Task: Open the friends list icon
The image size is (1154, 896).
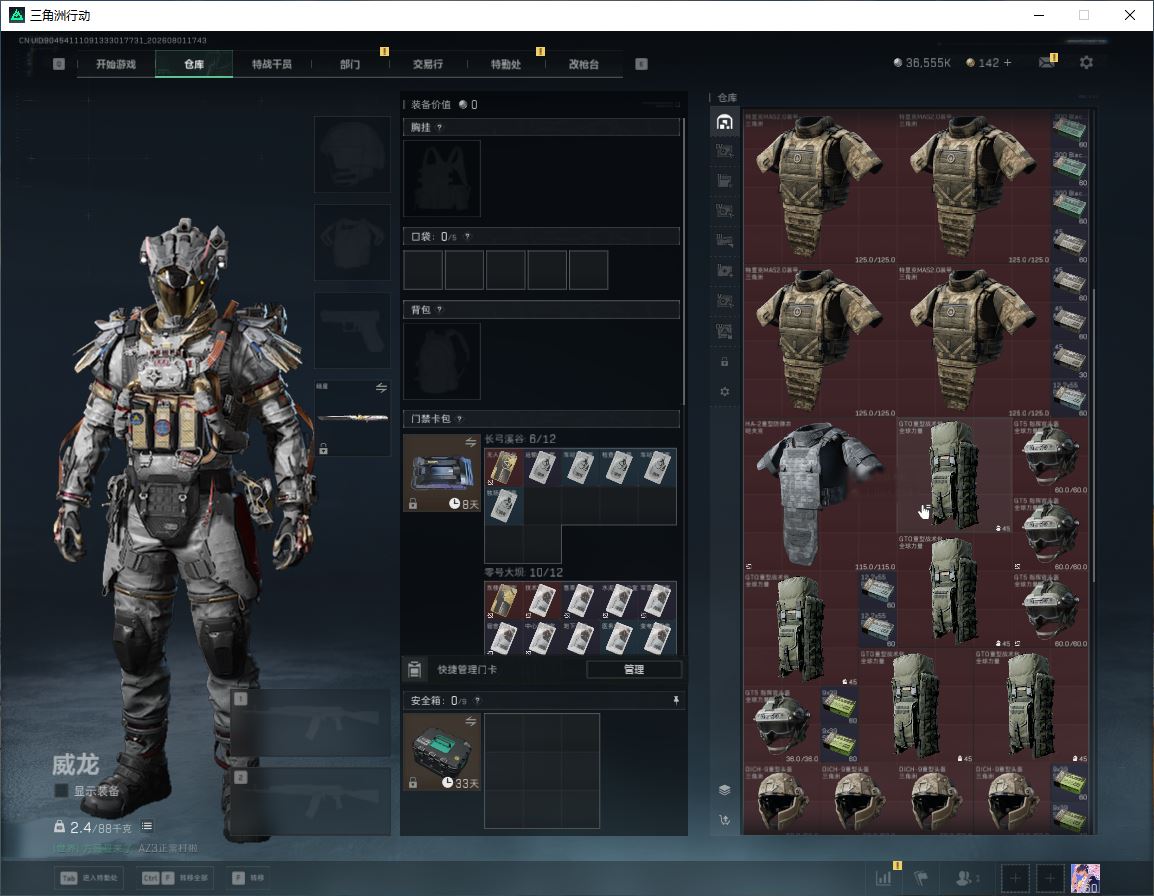Action: point(967,878)
